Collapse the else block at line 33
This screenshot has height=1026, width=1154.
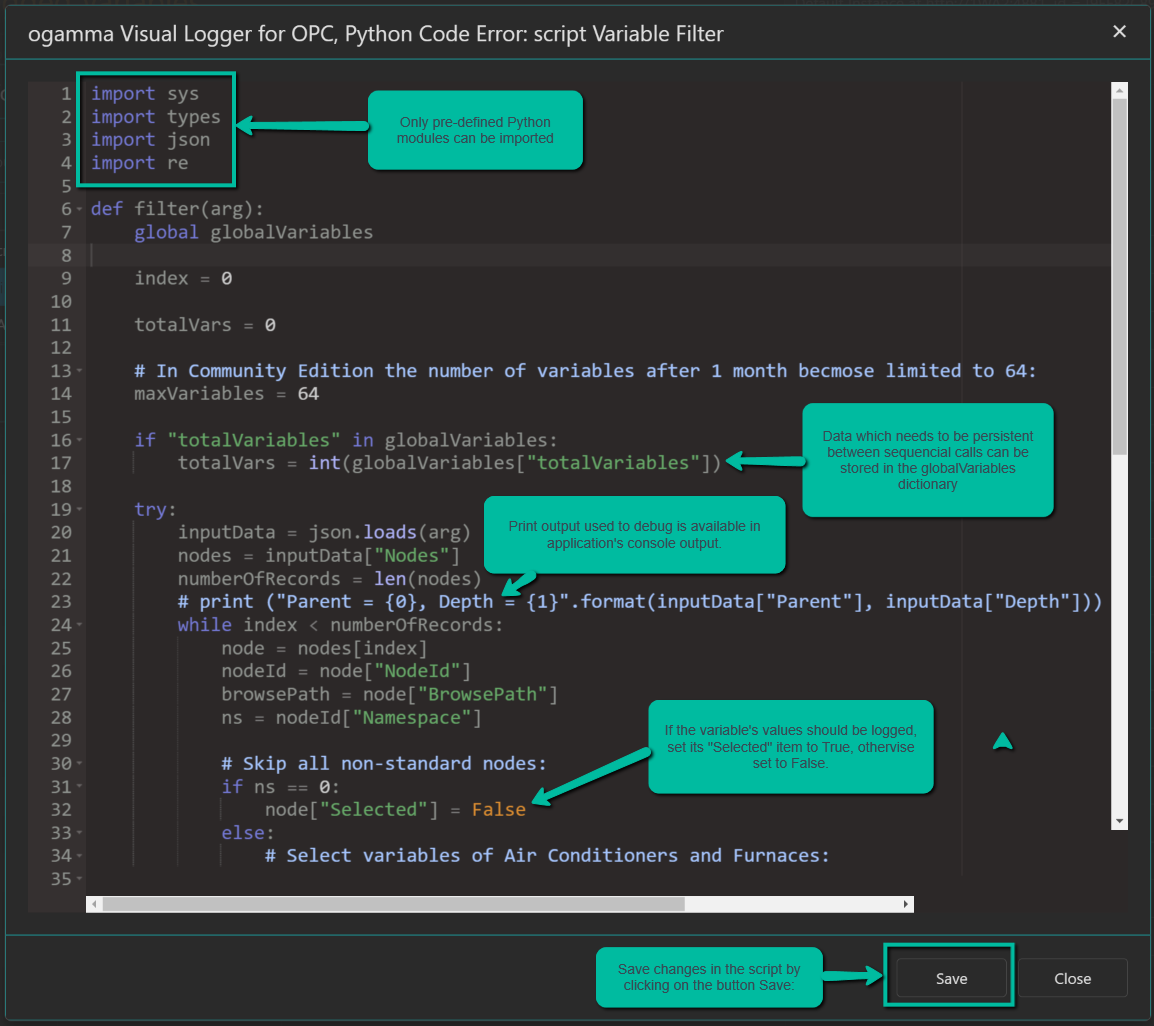(x=79, y=833)
